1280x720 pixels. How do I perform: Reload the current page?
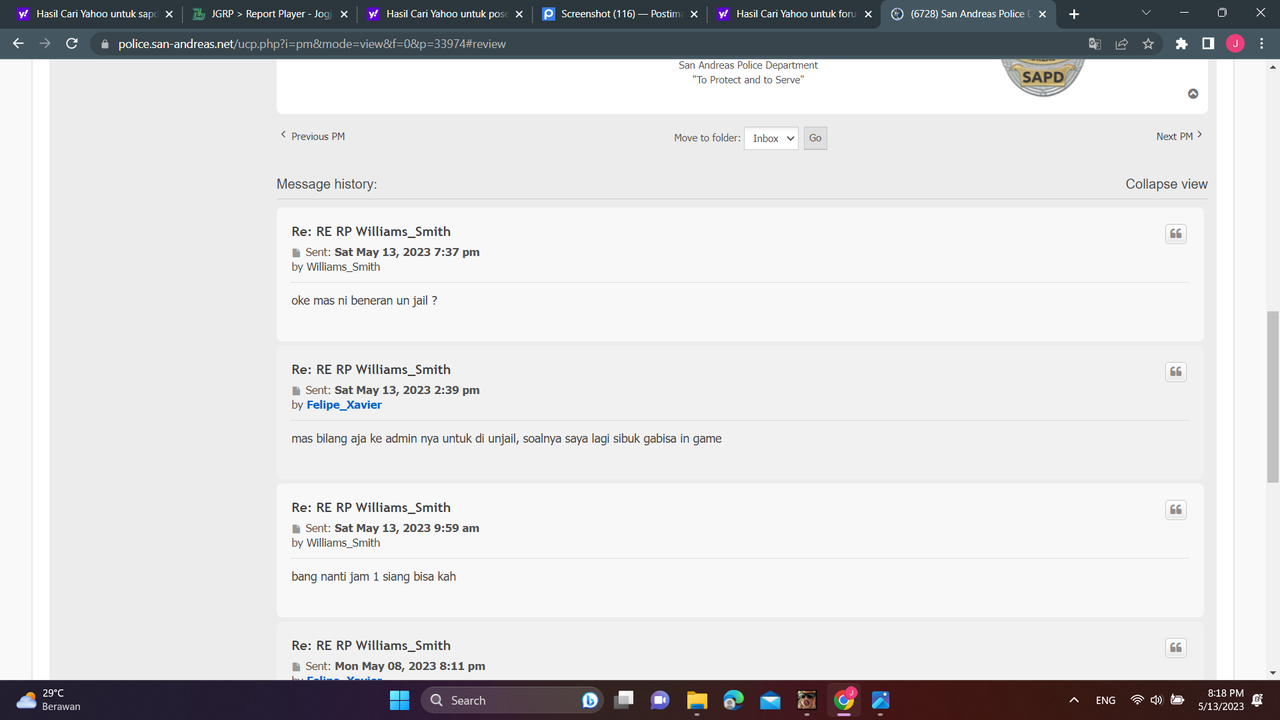72,44
